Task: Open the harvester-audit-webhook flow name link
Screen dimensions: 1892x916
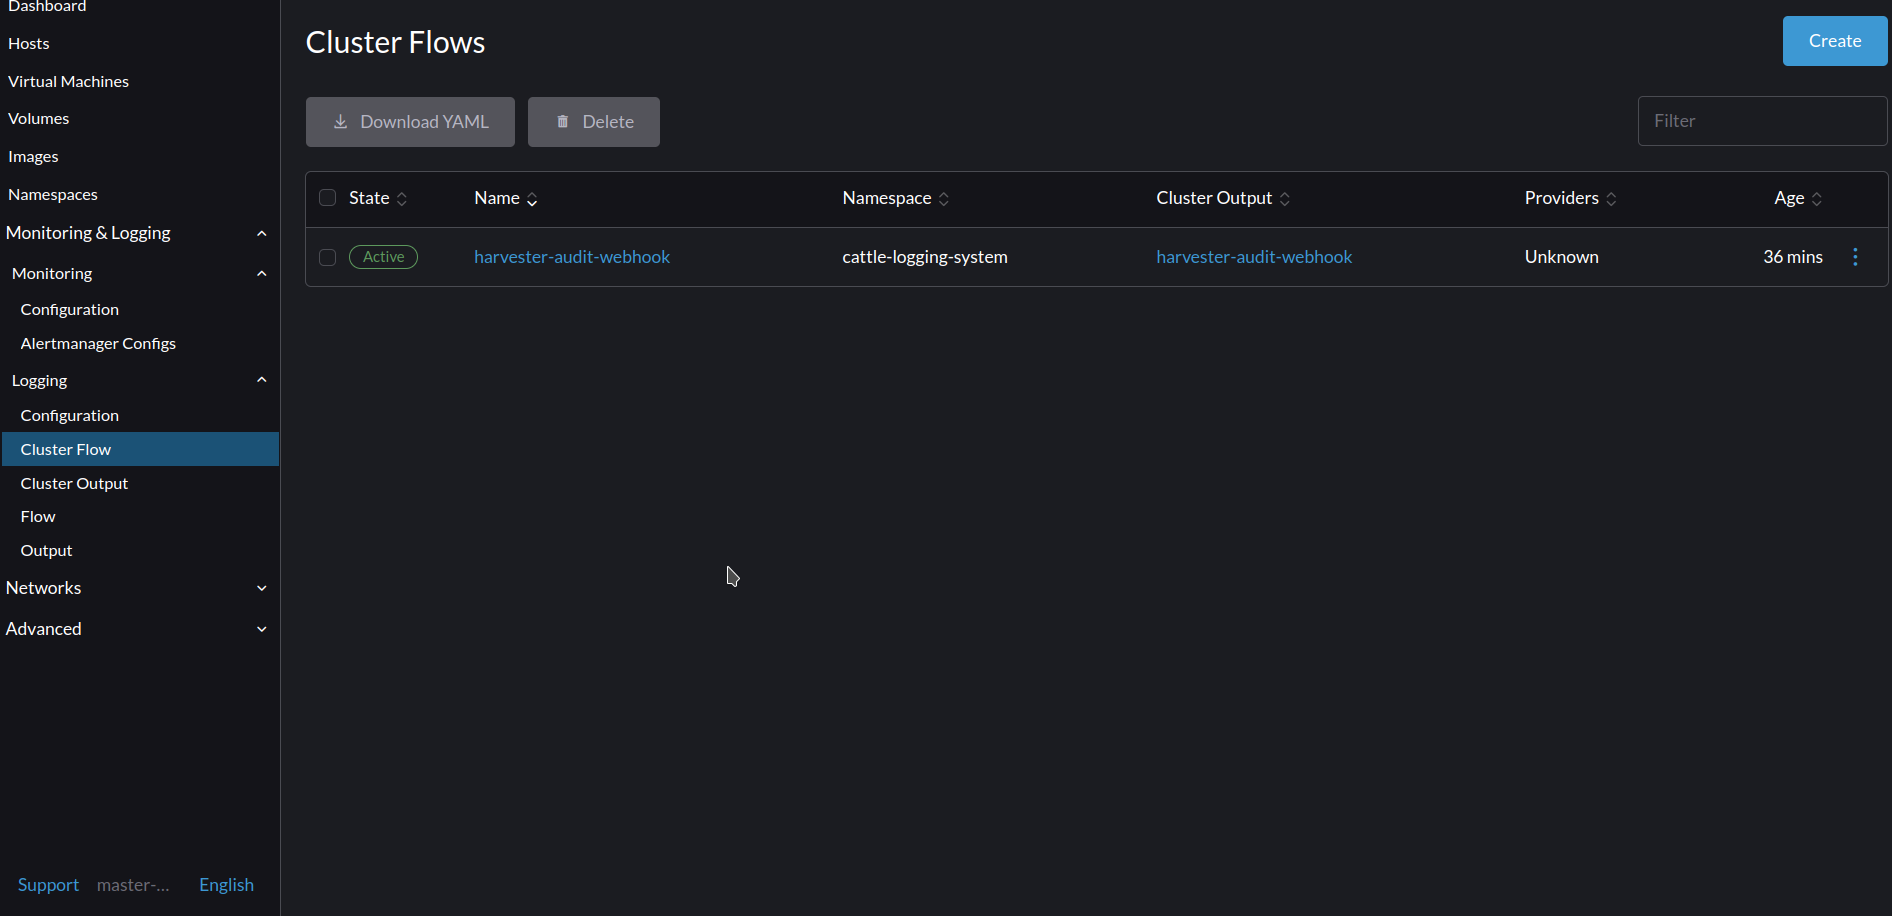Action: 572,257
